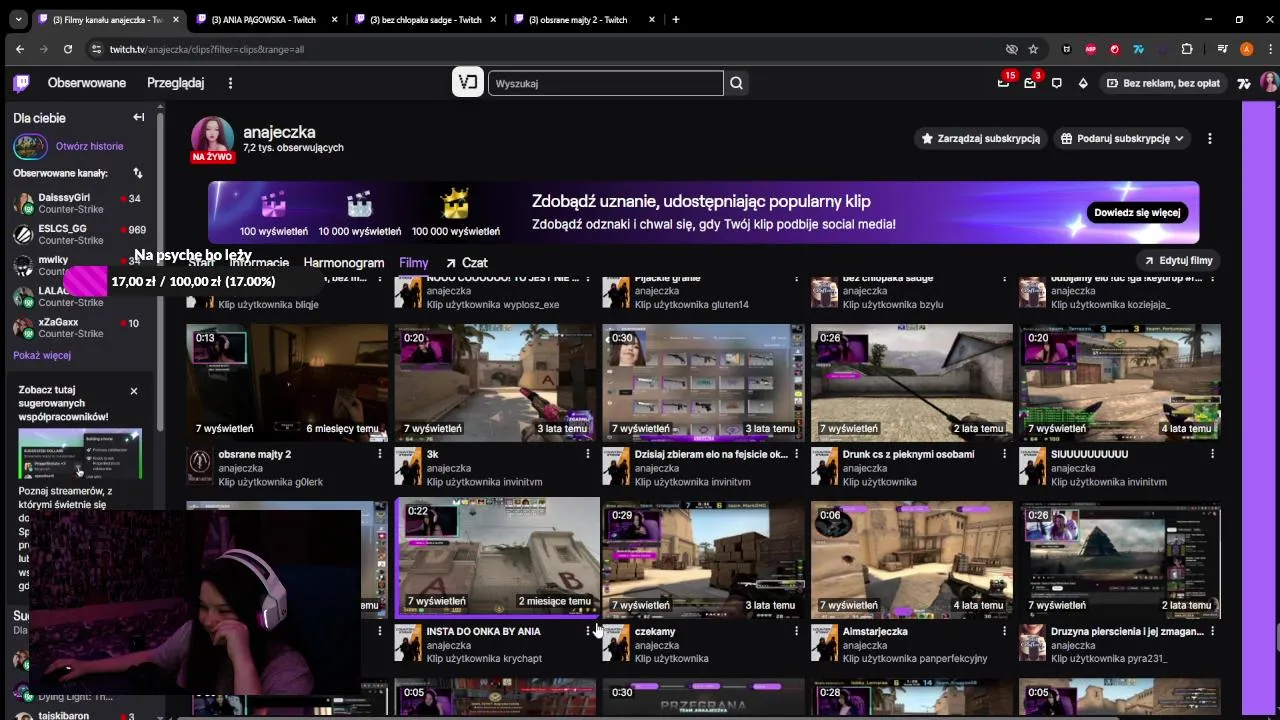Open the Czat tab
Screen dimensions: 1280x720
(x=467, y=263)
